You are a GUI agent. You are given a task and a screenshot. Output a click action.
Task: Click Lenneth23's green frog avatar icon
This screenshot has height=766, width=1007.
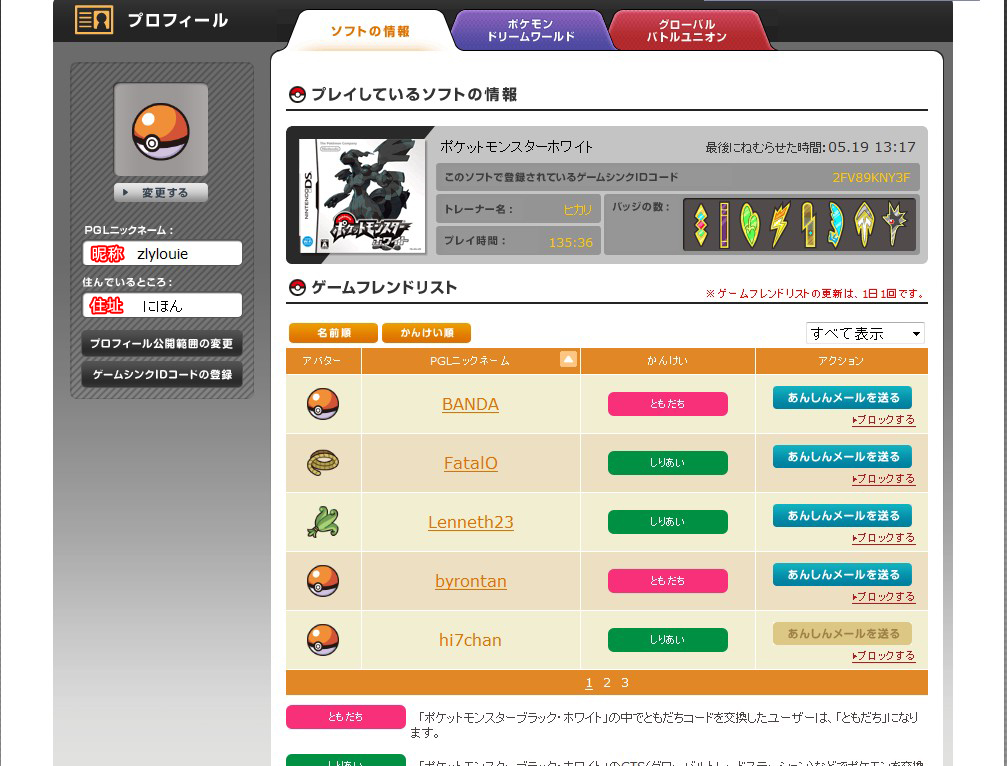click(x=322, y=521)
